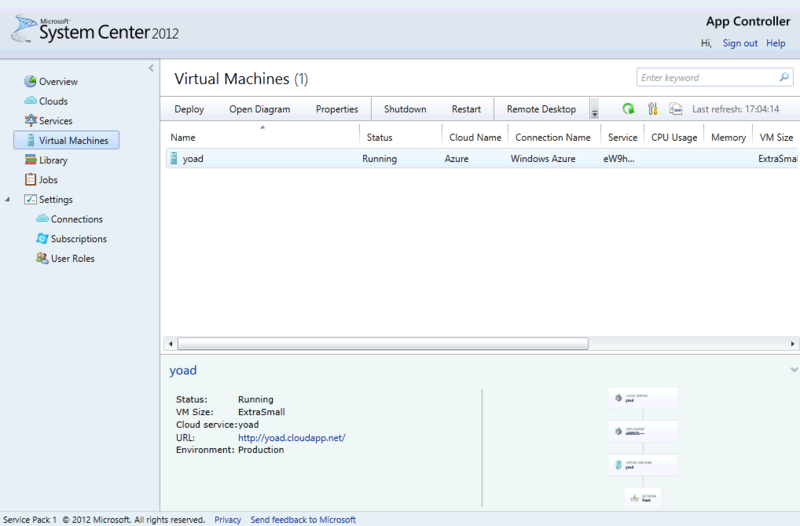Click the Privacy link in the footer
800x526 pixels.
click(x=228, y=519)
